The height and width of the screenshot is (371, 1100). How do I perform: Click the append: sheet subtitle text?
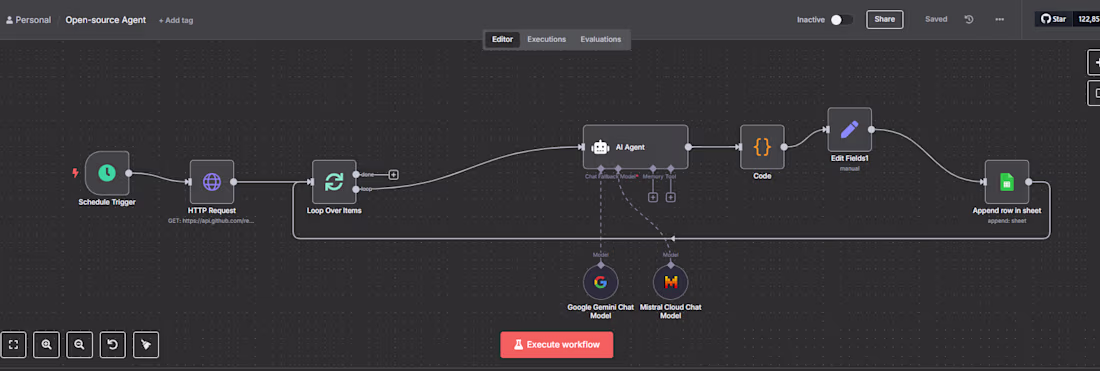[x=1007, y=220]
